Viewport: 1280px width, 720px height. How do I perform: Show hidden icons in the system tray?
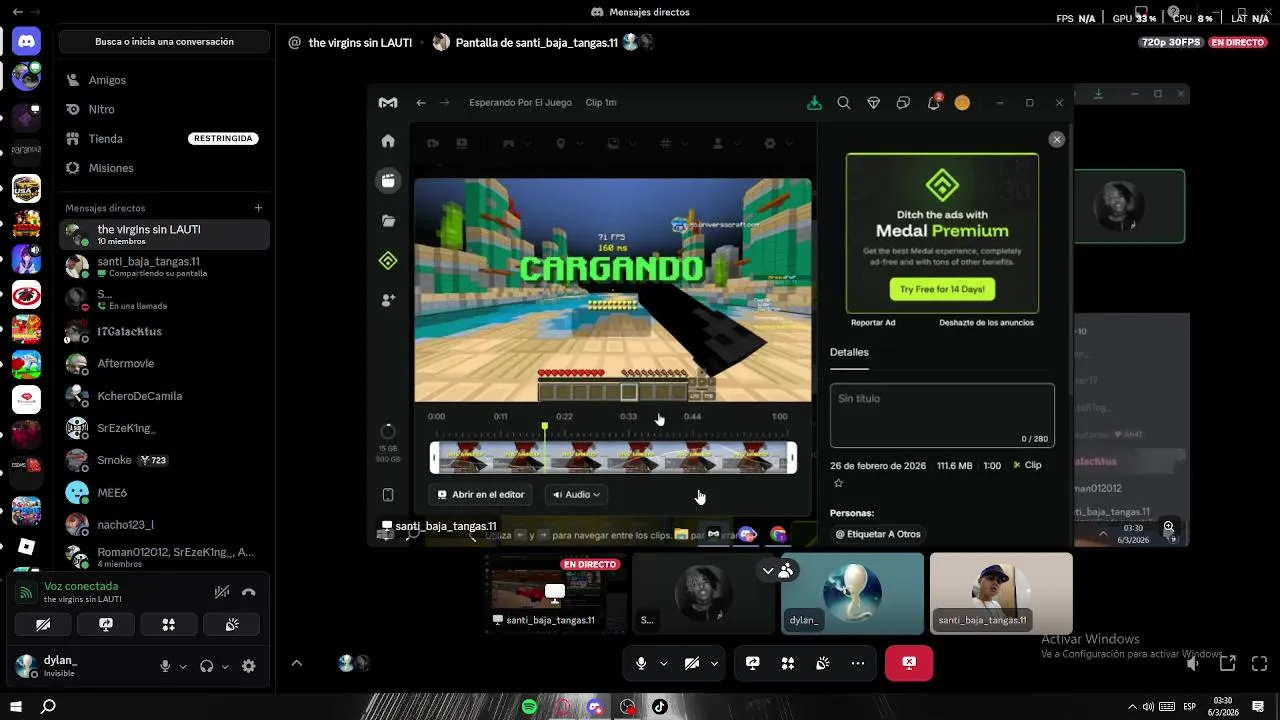point(1132,707)
